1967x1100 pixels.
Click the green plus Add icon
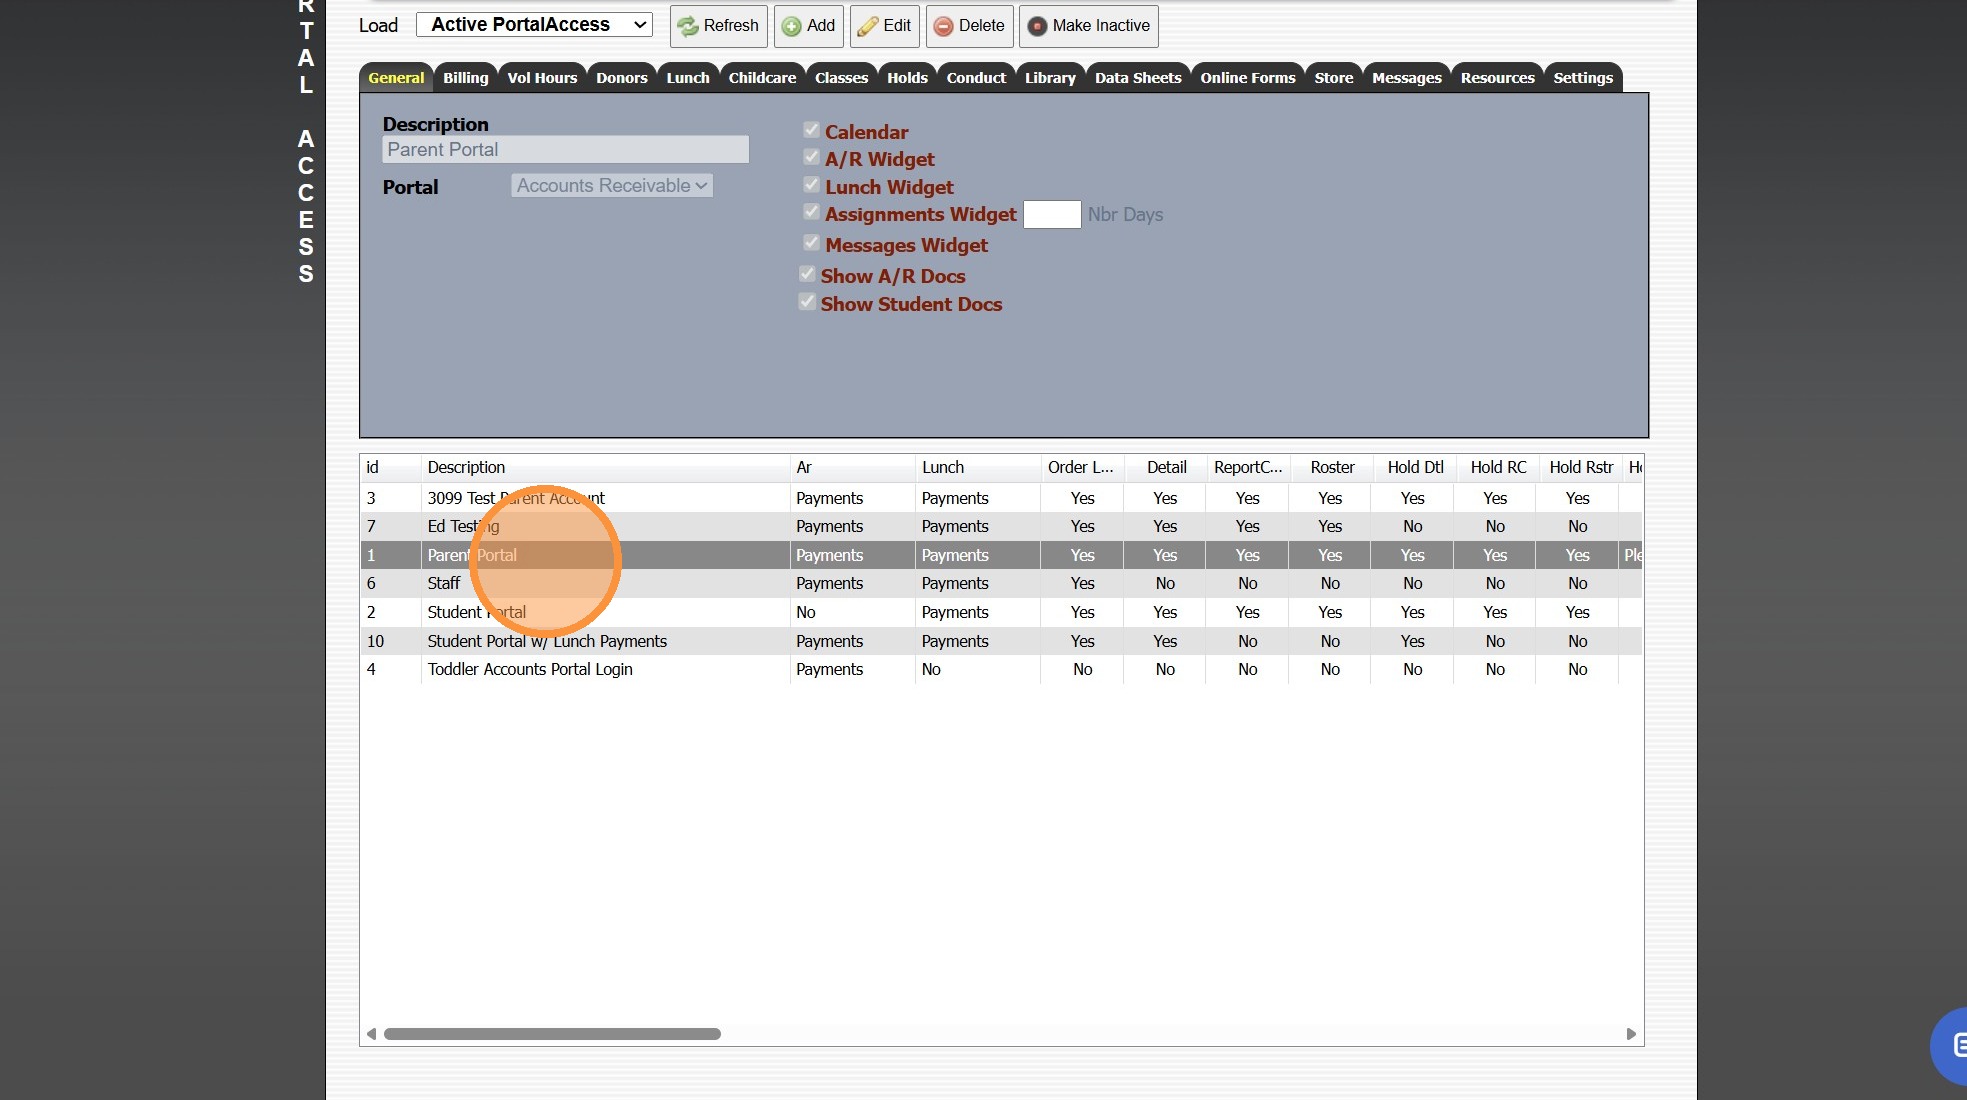791,26
